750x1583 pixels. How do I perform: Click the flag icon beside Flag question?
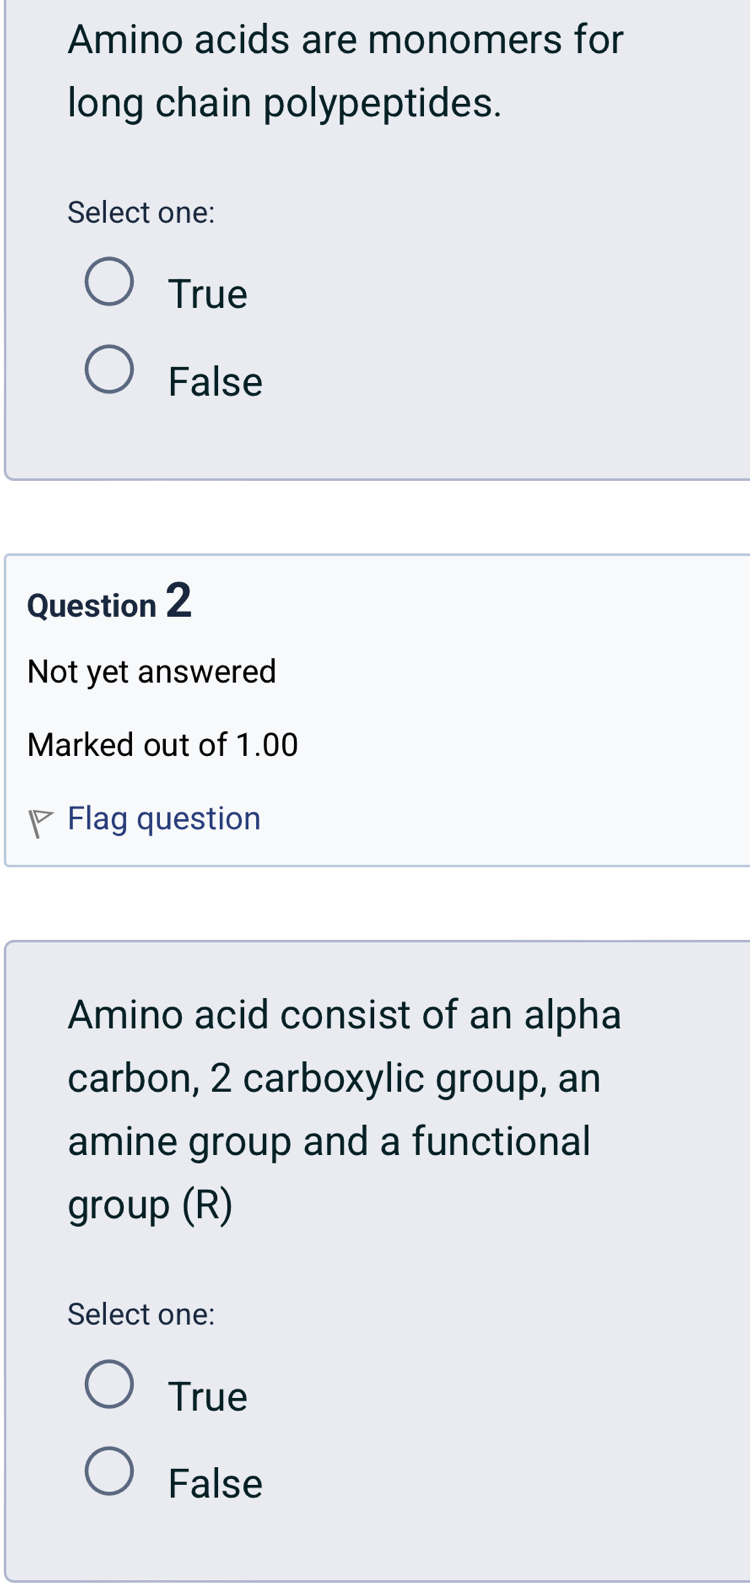click(x=40, y=821)
